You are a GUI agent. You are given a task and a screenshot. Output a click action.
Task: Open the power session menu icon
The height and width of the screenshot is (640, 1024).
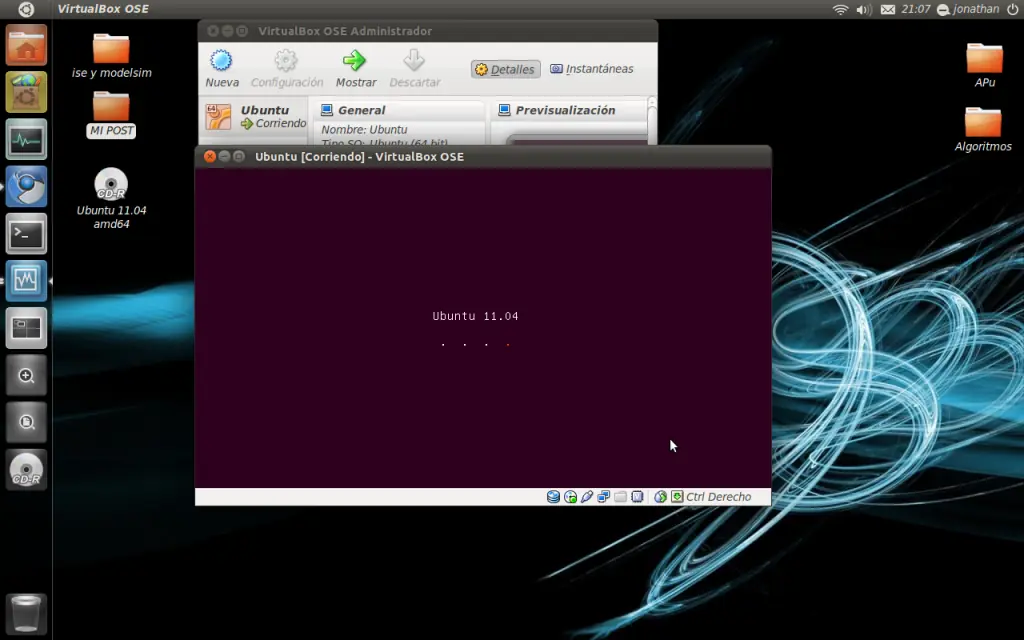(1012, 9)
